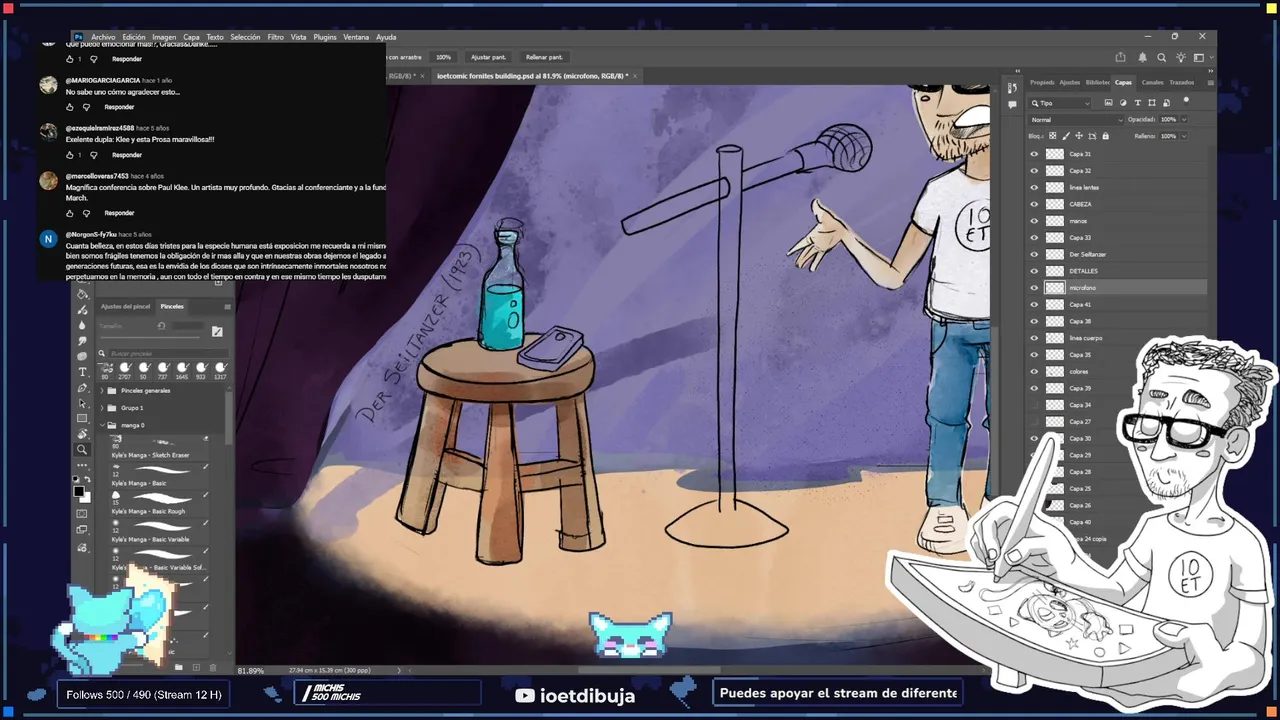Viewport: 1280px width, 720px height.
Task: Open the Opacidad slider dropdown arrow
Action: (x=1184, y=120)
